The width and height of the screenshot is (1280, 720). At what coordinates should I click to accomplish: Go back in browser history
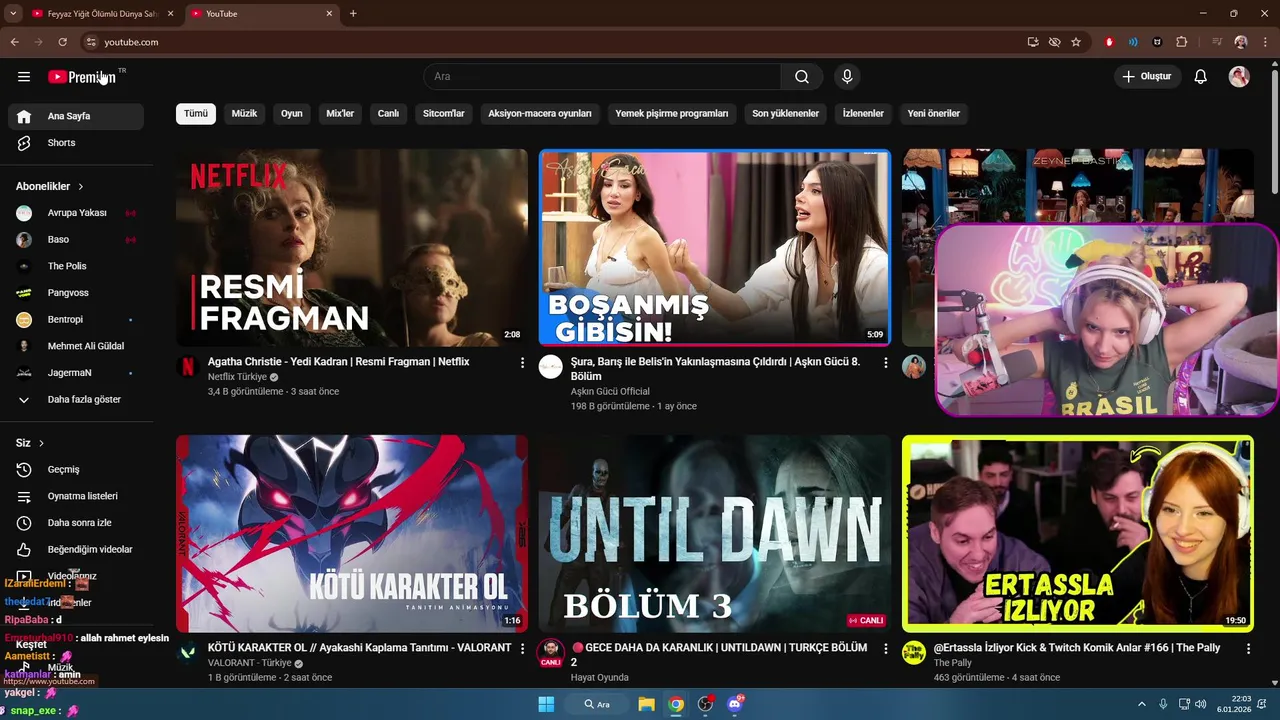pos(14,42)
